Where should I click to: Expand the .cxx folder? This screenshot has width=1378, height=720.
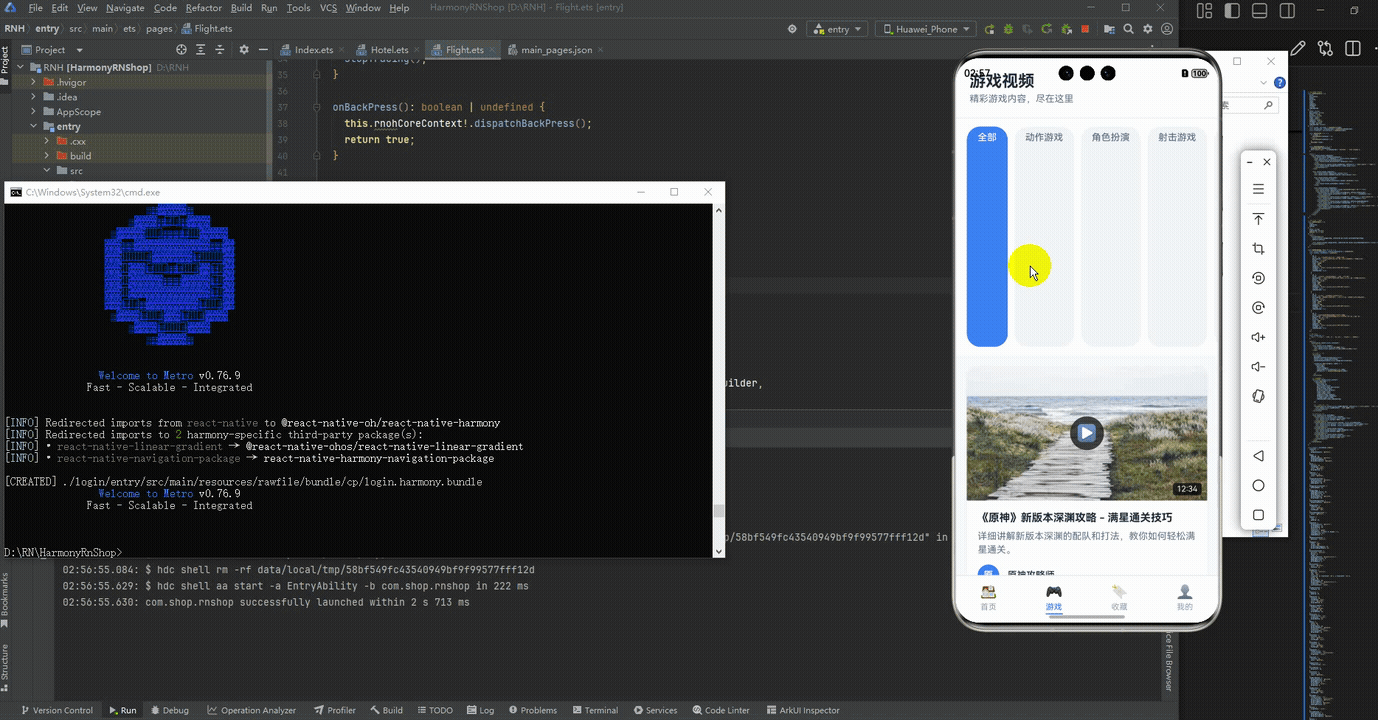pos(47,141)
